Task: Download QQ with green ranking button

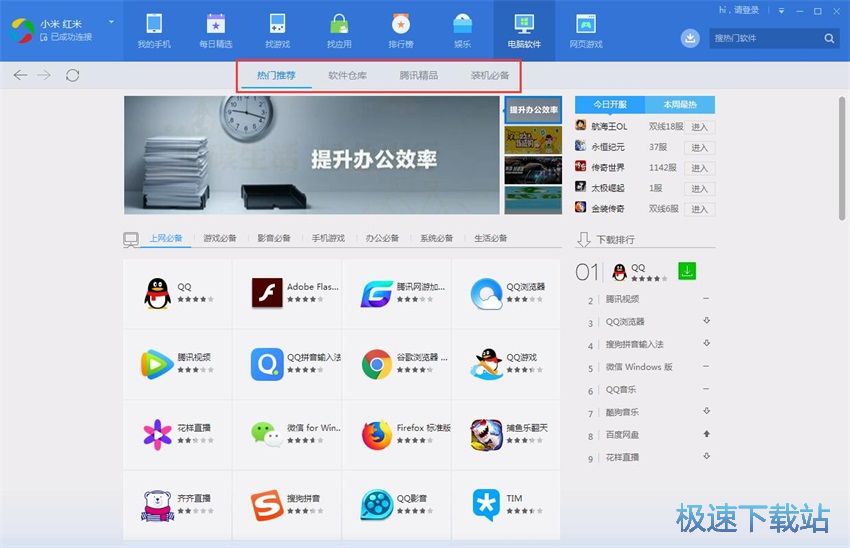Action: (687, 271)
